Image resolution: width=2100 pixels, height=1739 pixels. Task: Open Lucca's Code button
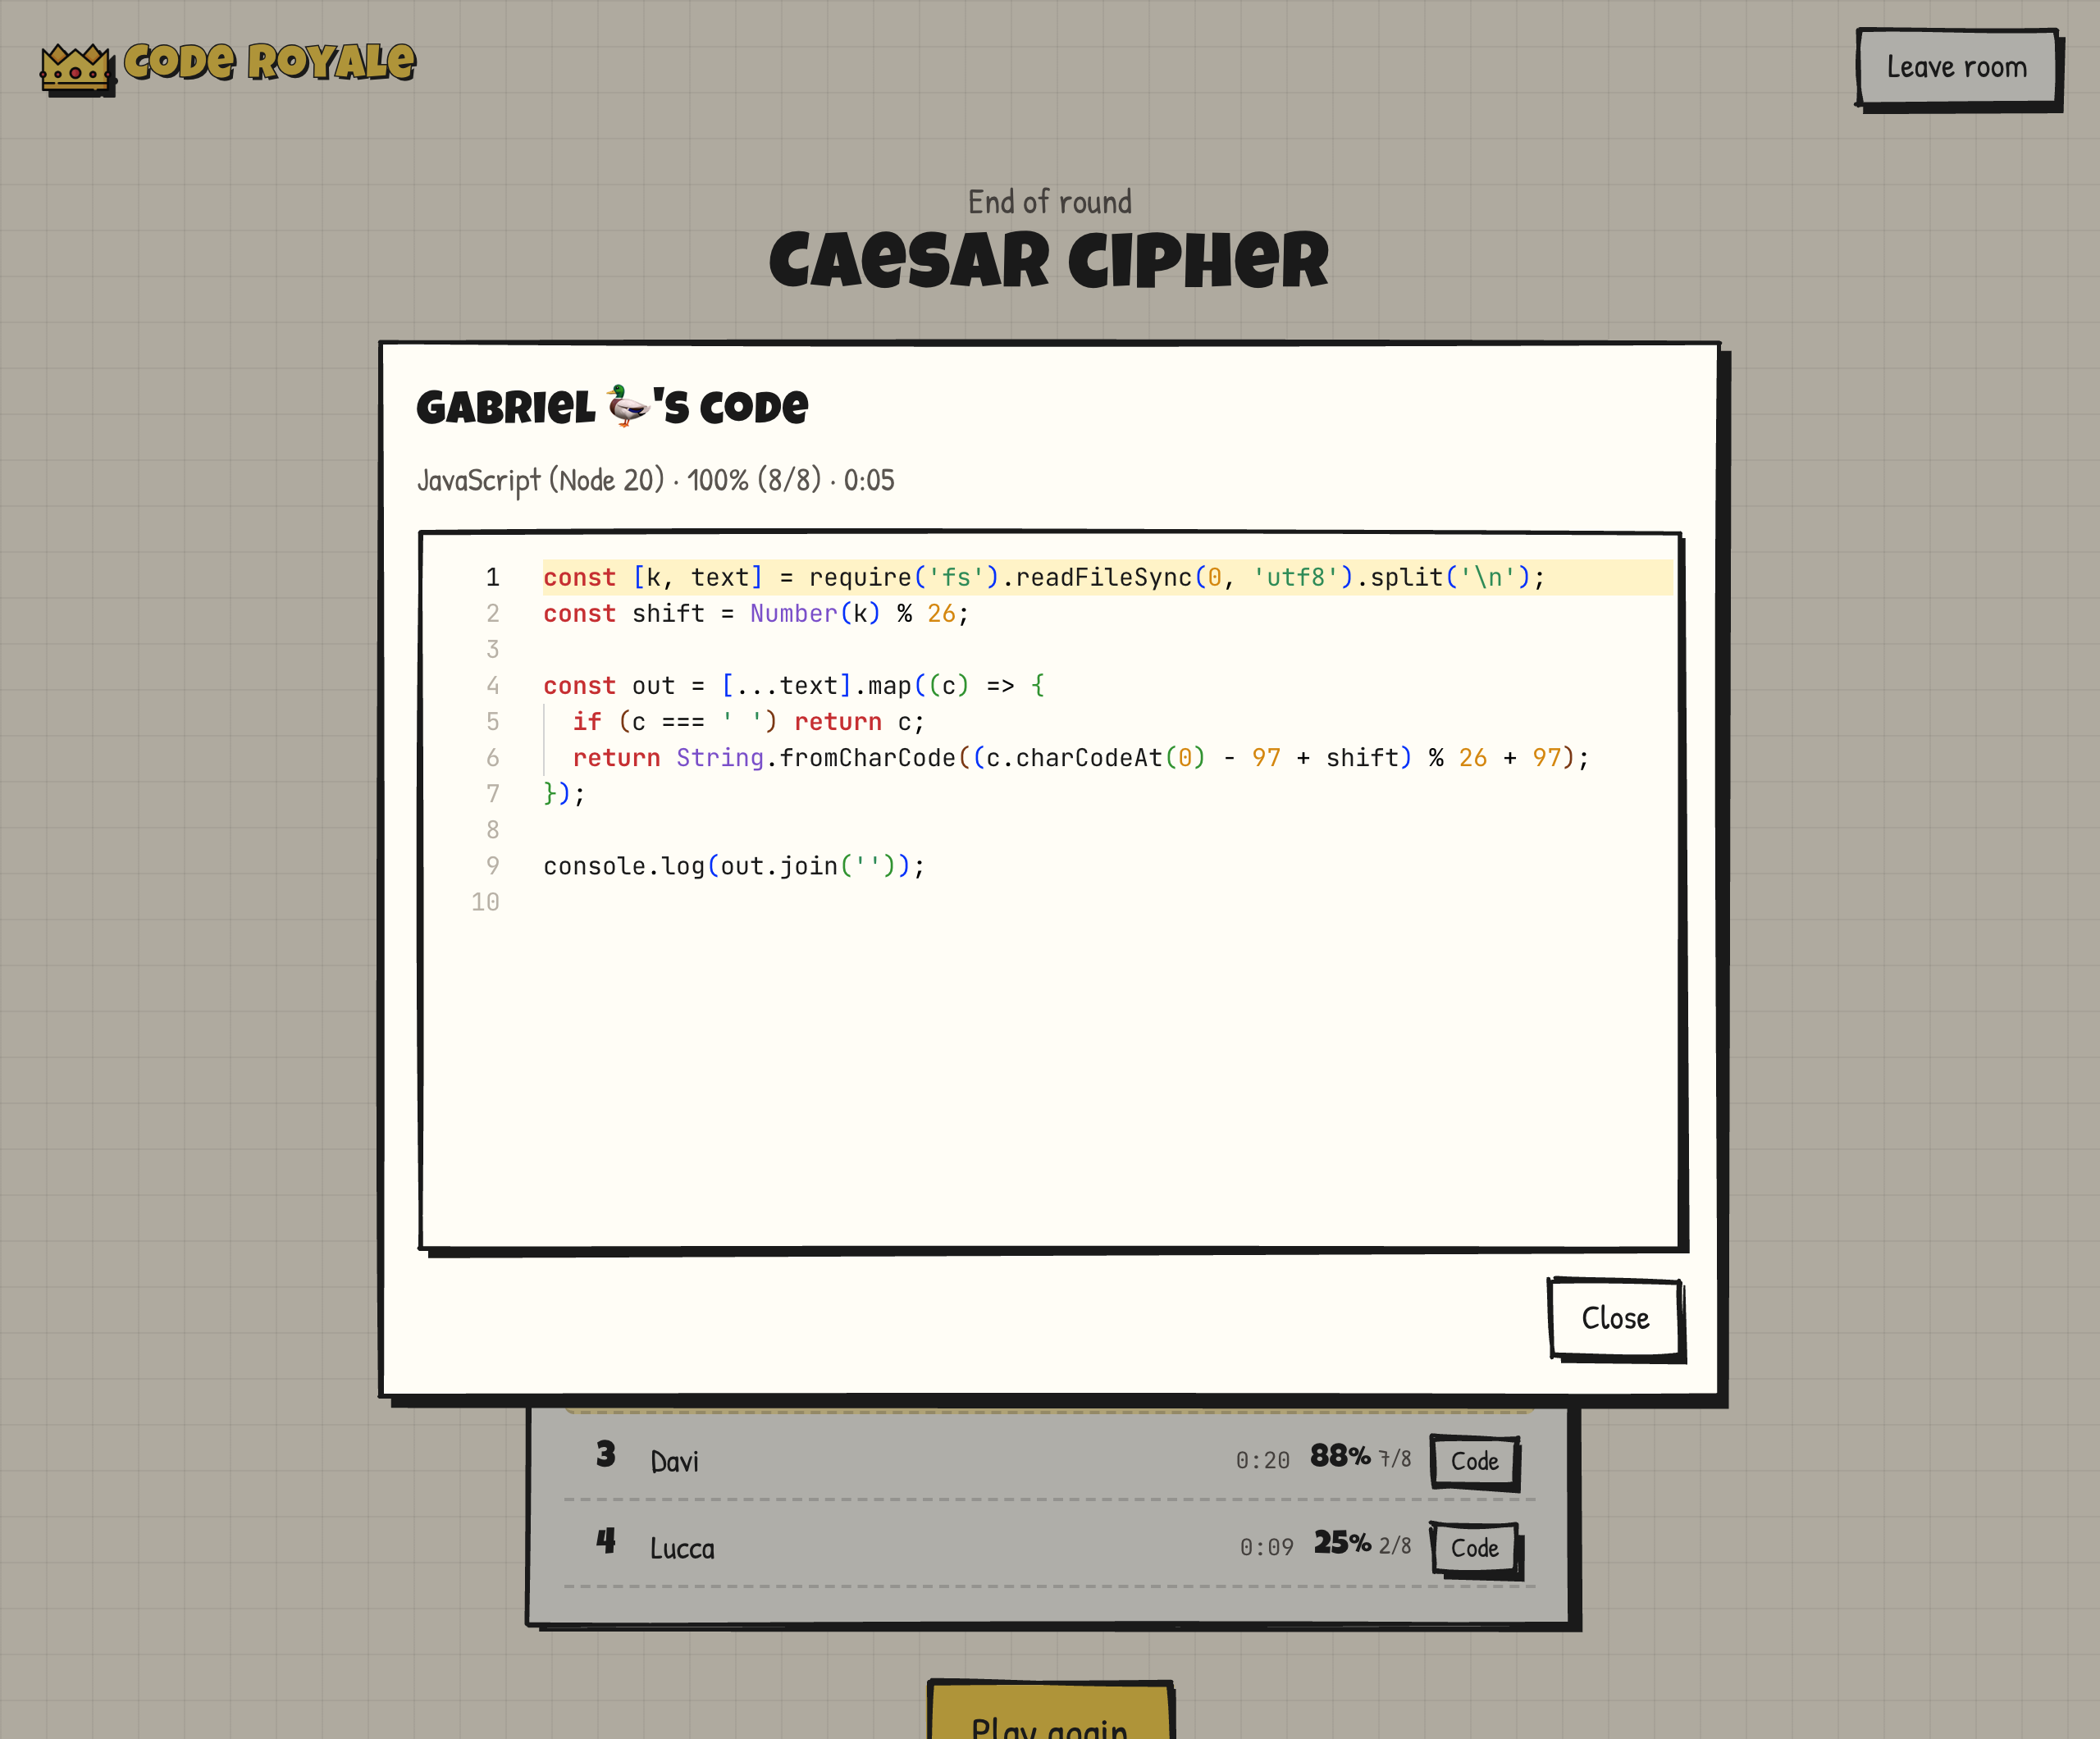pos(1474,1548)
